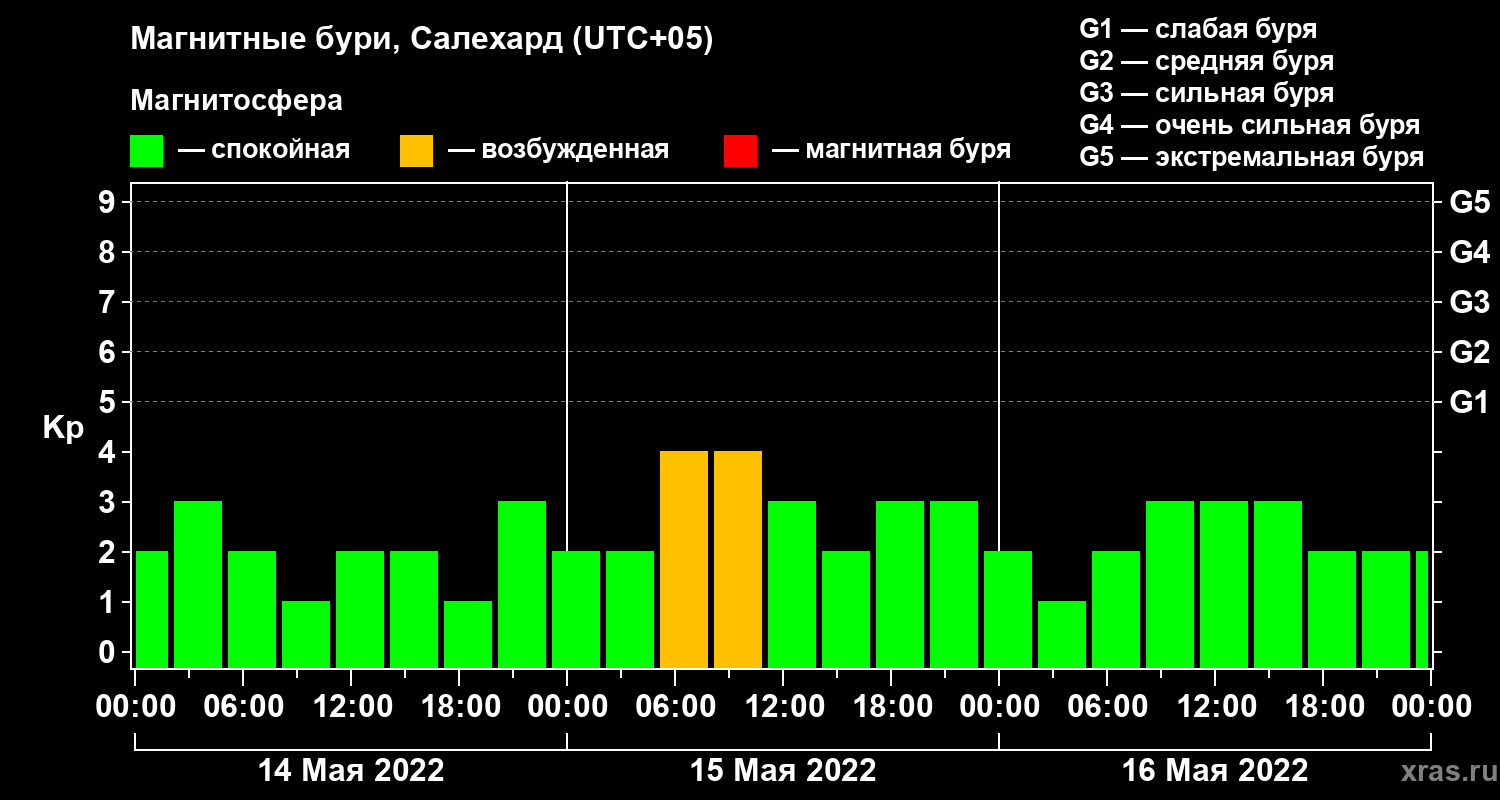Click the 'G1 — слабая буря' legend line
The image size is (1500, 800).
click(1198, 28)
